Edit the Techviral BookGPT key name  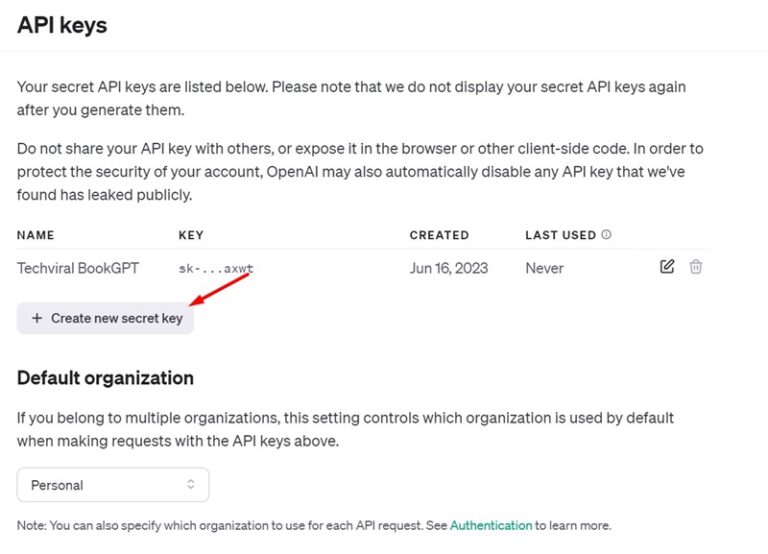(x=667, y=267)
